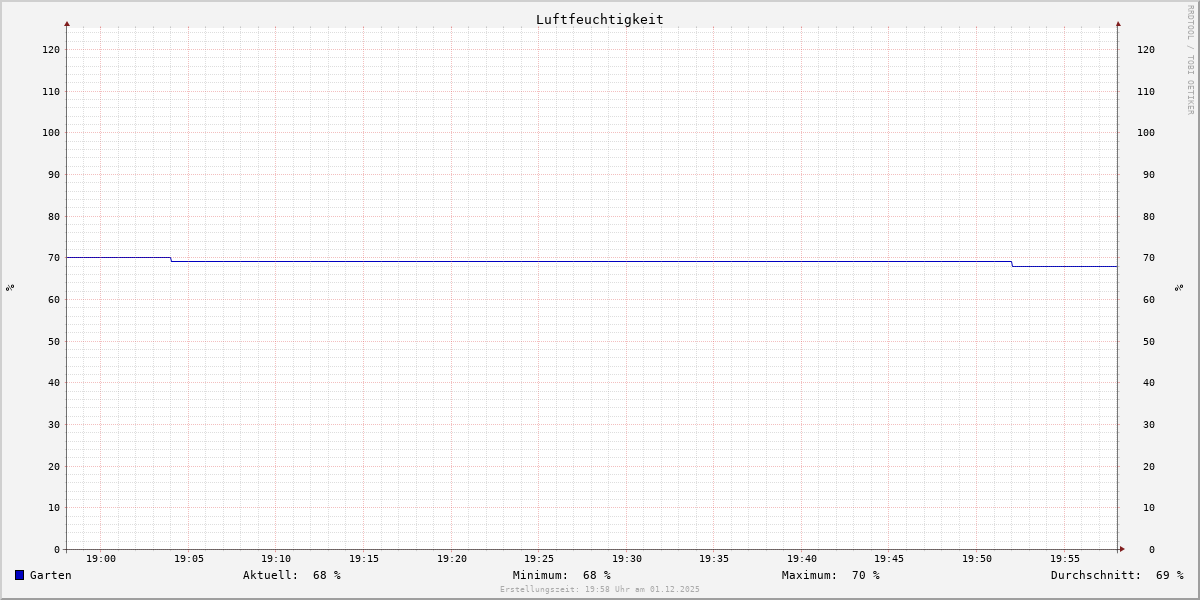Click the % unit label beside left axis
Image resolution: width=1200 pixels, height=600 pixels.
tap(10, 287)
